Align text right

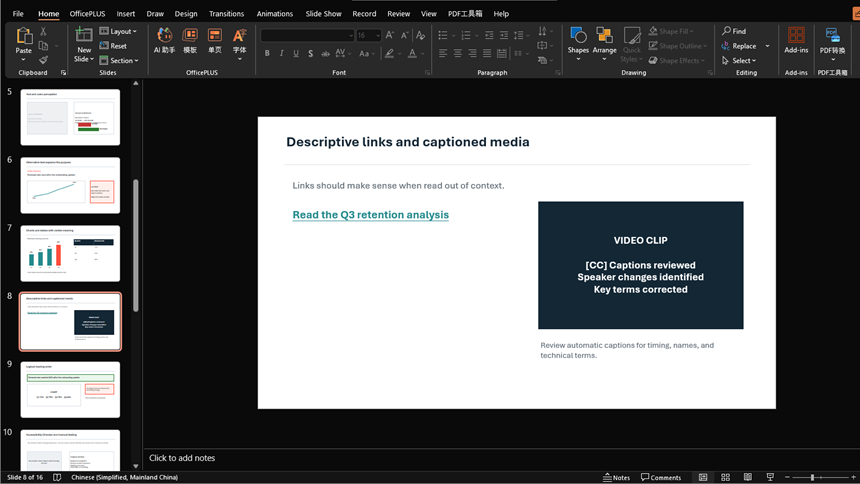click(472, 53)
